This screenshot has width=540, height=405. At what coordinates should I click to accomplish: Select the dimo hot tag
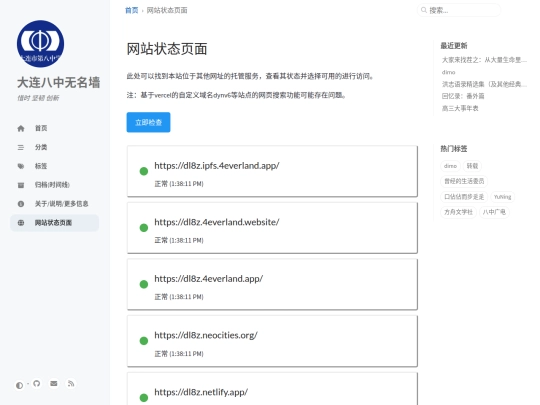[x=450, y=166]
